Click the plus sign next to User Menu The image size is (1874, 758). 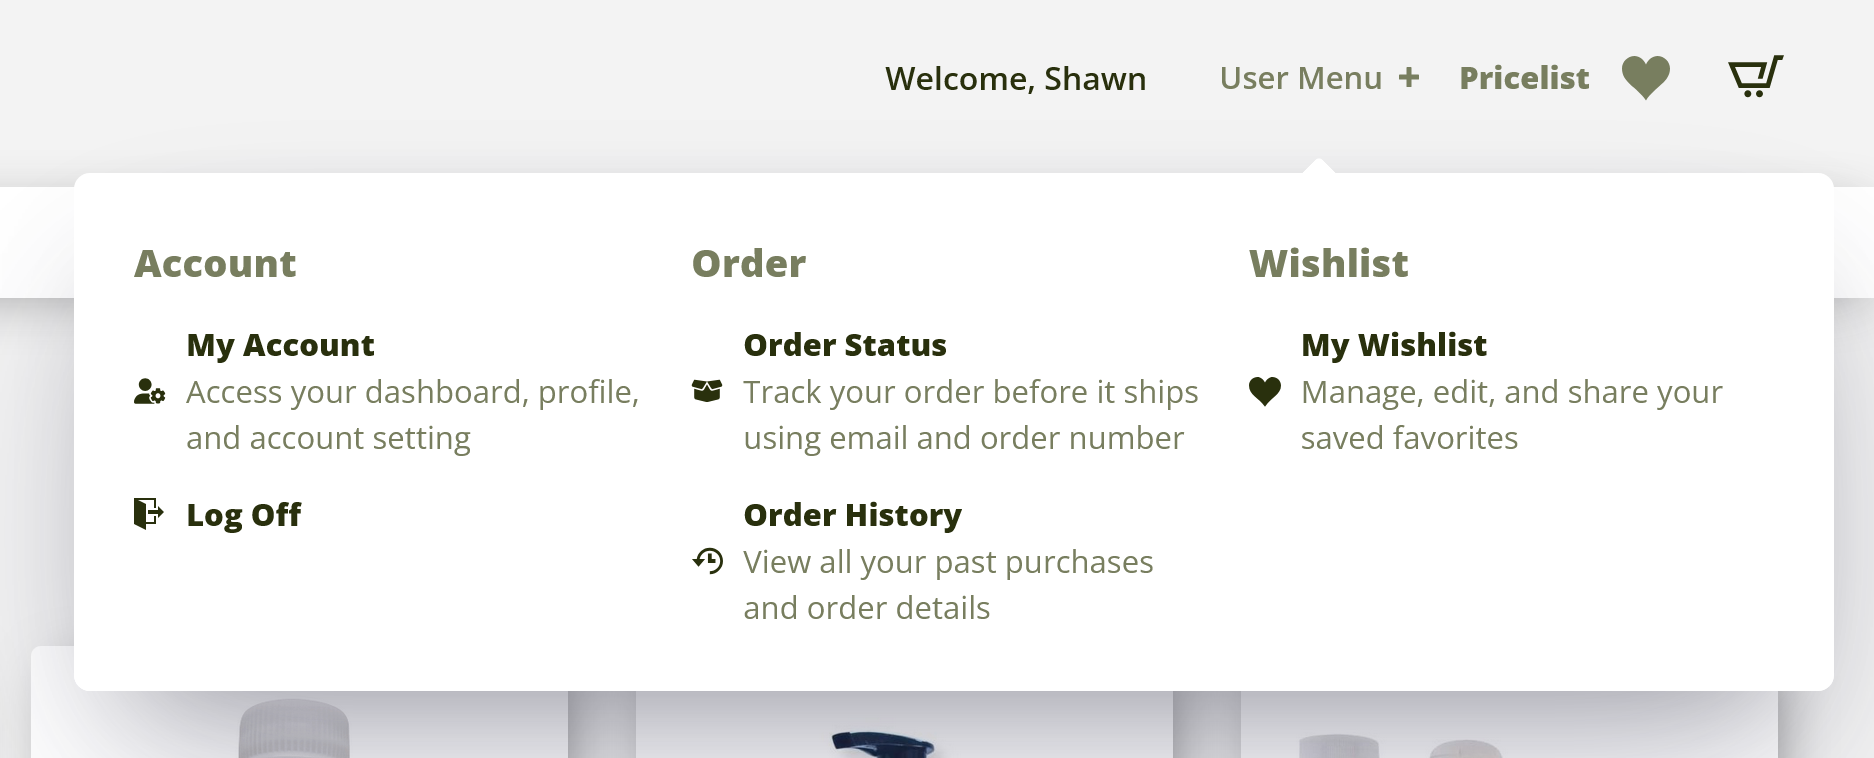(1409, 78)
